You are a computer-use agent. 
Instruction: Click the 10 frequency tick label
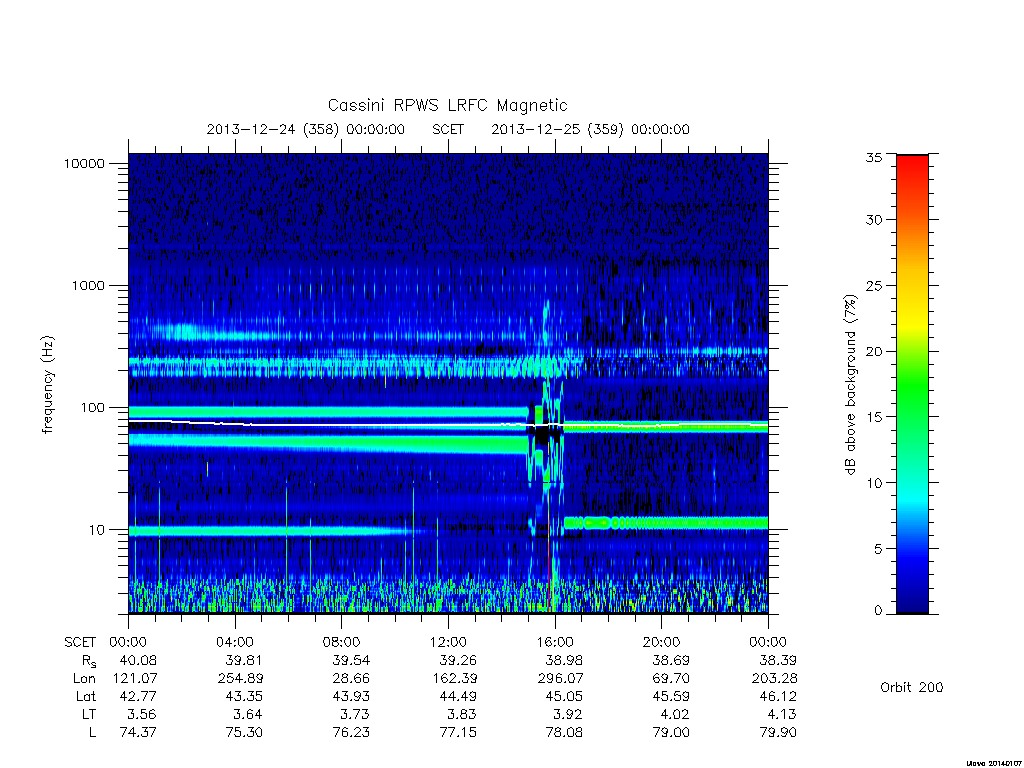click(x=97, y=530)
